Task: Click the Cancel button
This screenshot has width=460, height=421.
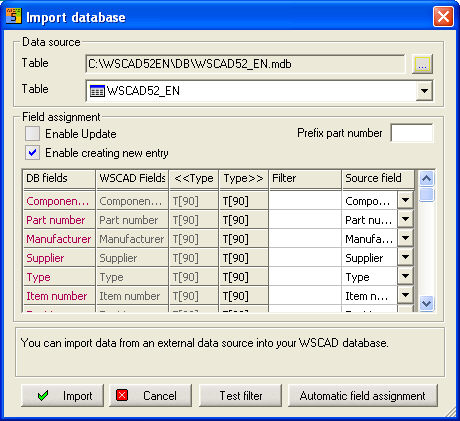Action: 150,396
